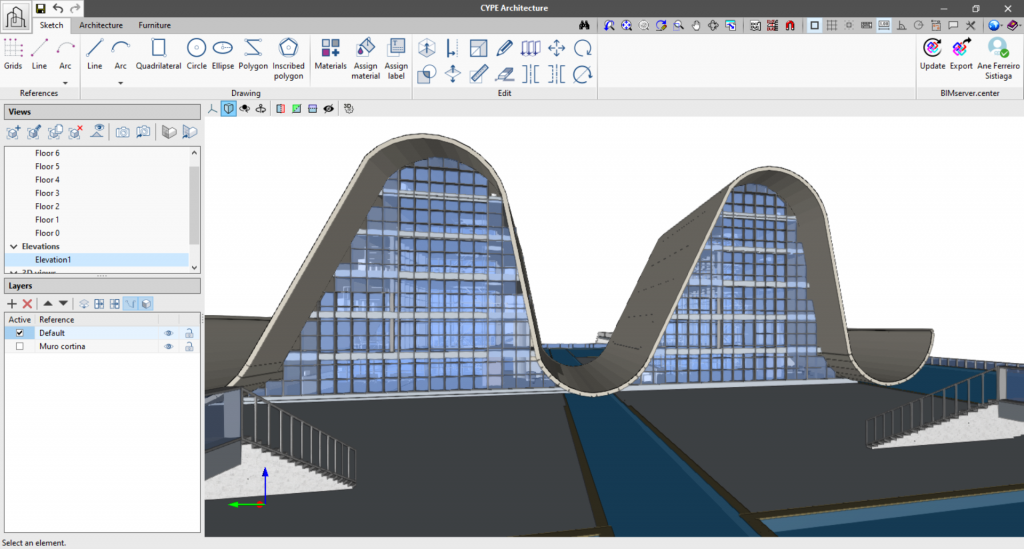1024x549 pixels.
Task: Open the Drawing Arc dropdown arrow
Action: (120, 83)
